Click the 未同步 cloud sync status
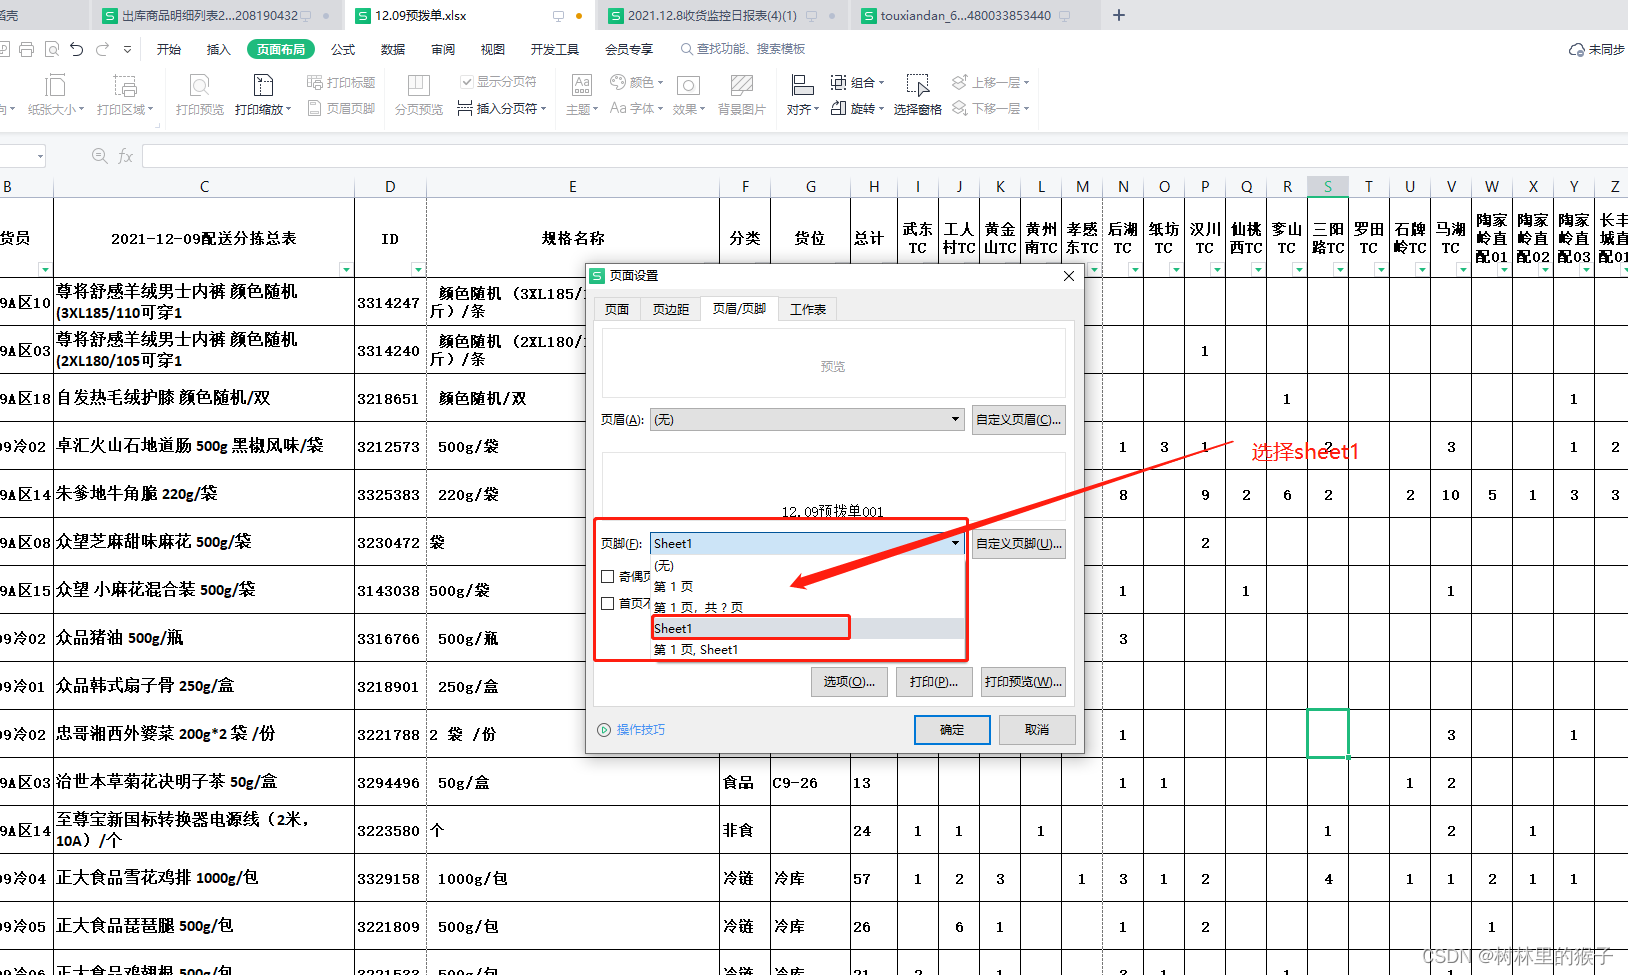This screenshot has height=975, width=1628. [x=1597, y=49]
